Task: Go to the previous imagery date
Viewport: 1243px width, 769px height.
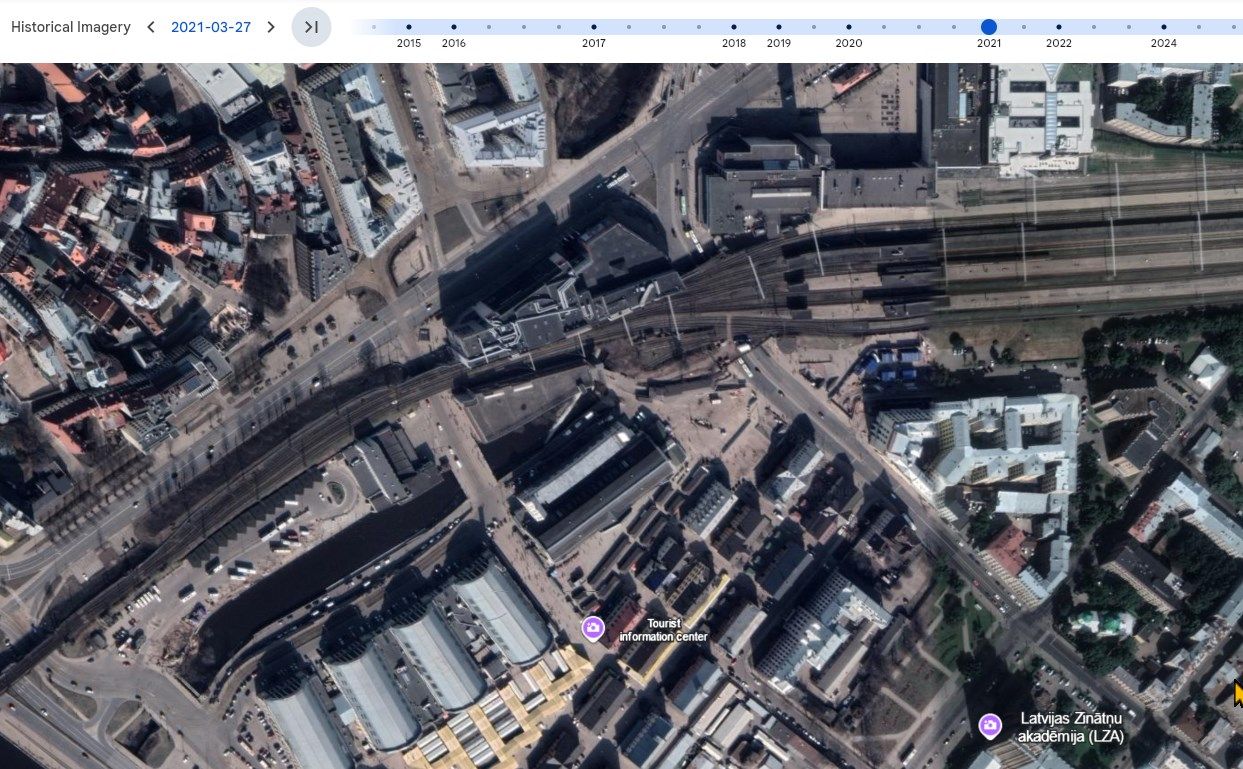Action: click(151, 27)
